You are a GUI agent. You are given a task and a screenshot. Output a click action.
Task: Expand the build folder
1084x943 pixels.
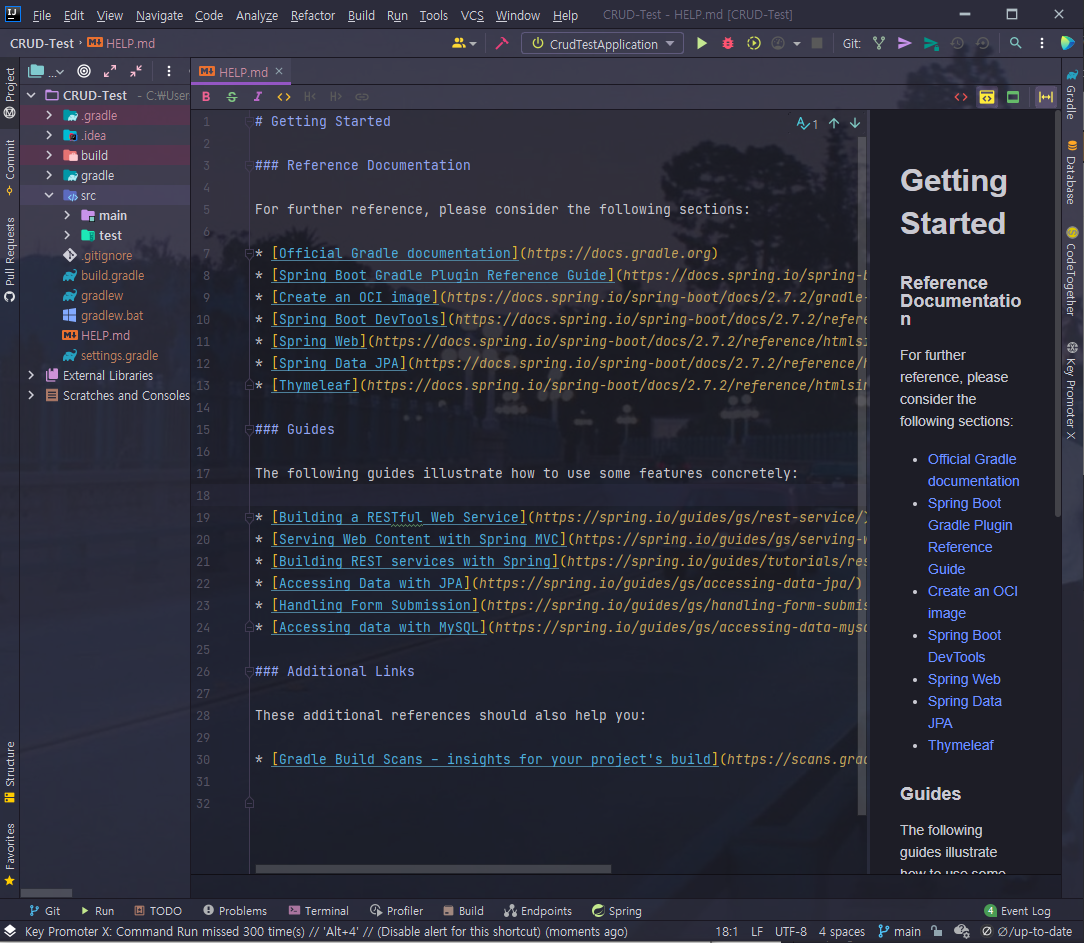coord(49,156)
